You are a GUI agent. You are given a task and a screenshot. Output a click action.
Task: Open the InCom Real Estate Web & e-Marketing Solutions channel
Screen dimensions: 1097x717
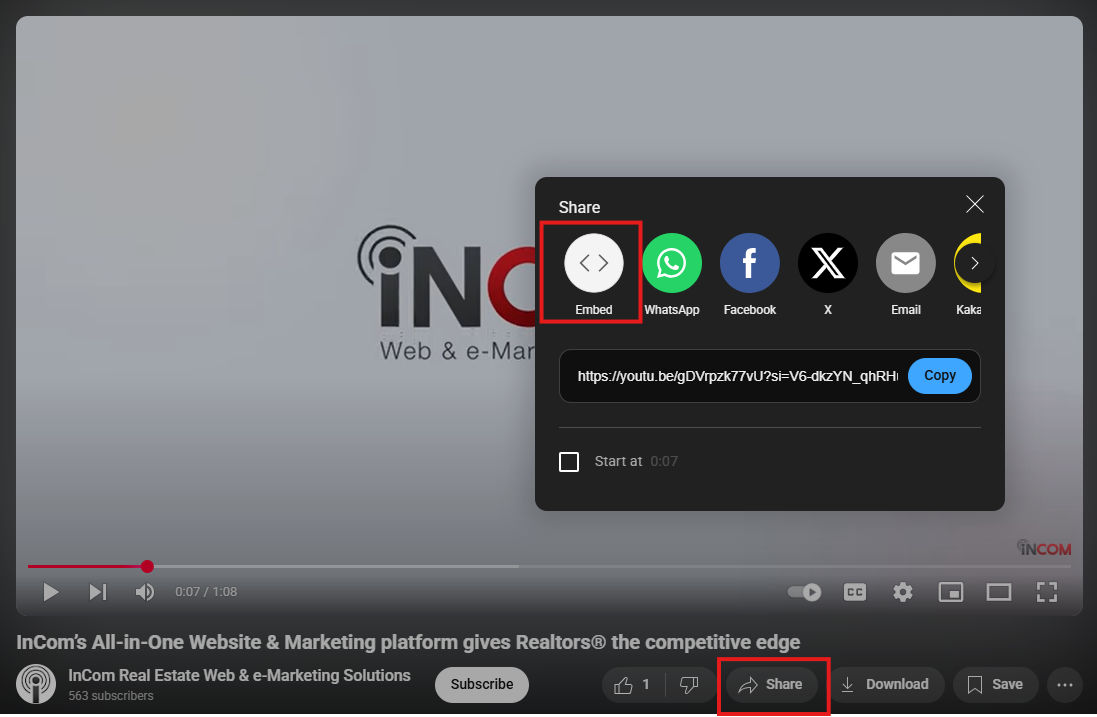pyautogui.click(x=239, y=676)
